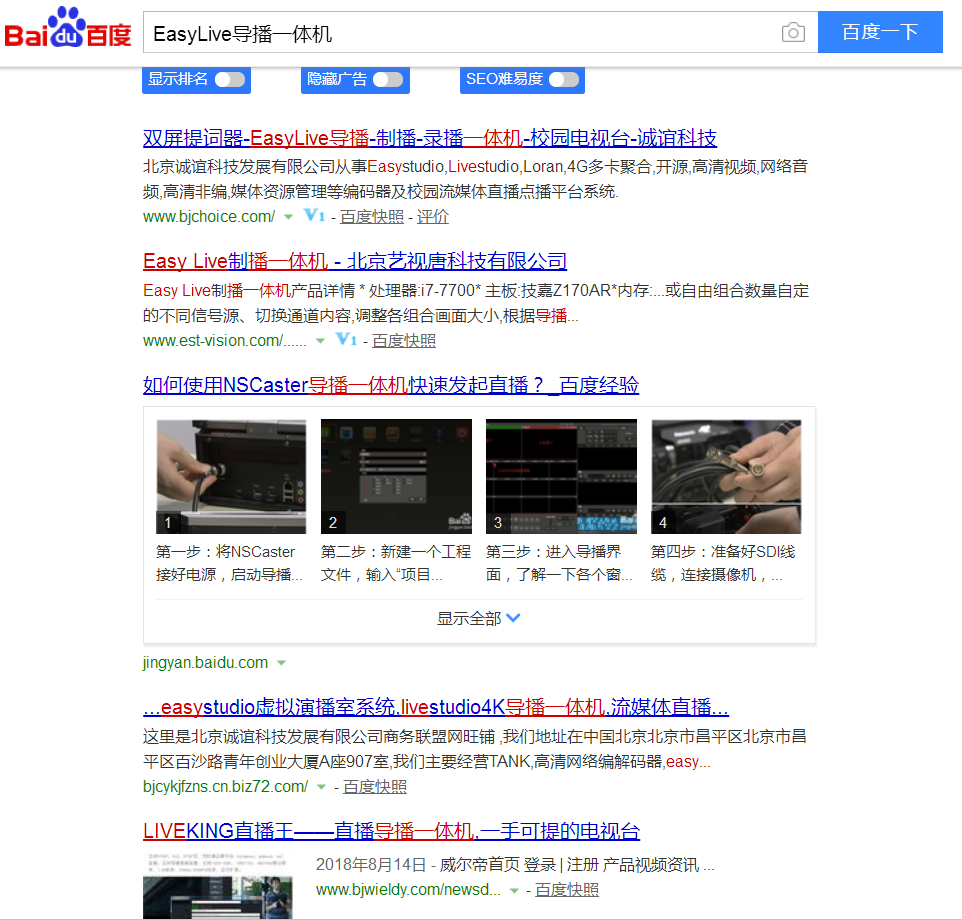Click the 百度一下 search button
Viewport: 962px width, 920px height.
pyautogui.click(x=880, y=32)
